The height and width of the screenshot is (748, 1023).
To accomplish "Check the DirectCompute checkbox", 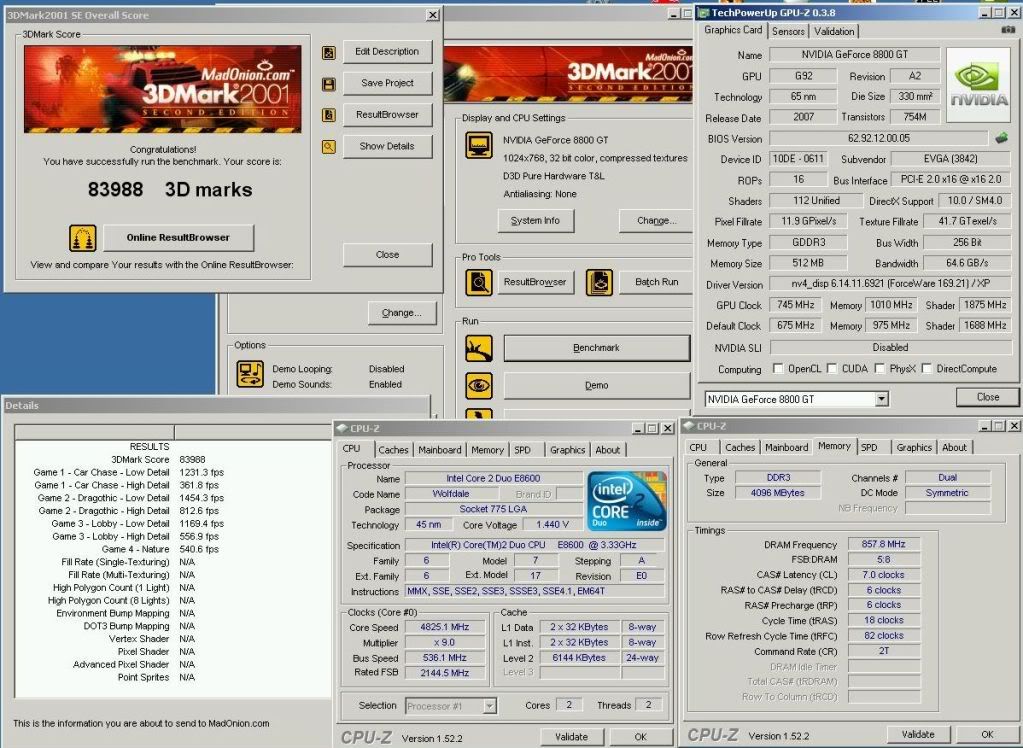I will pos(926,369).
